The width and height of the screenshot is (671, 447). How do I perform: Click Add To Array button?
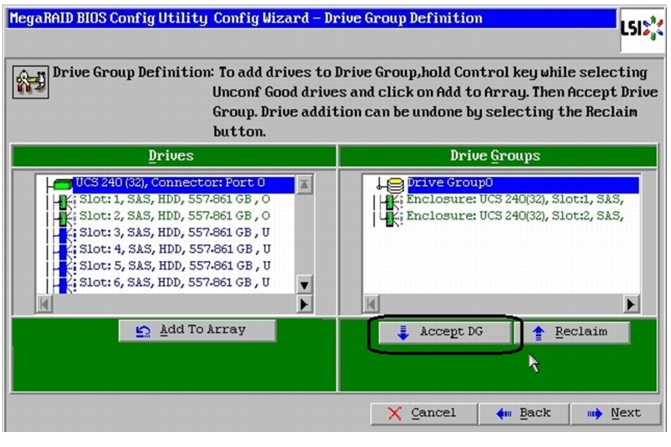pos(197,330)
